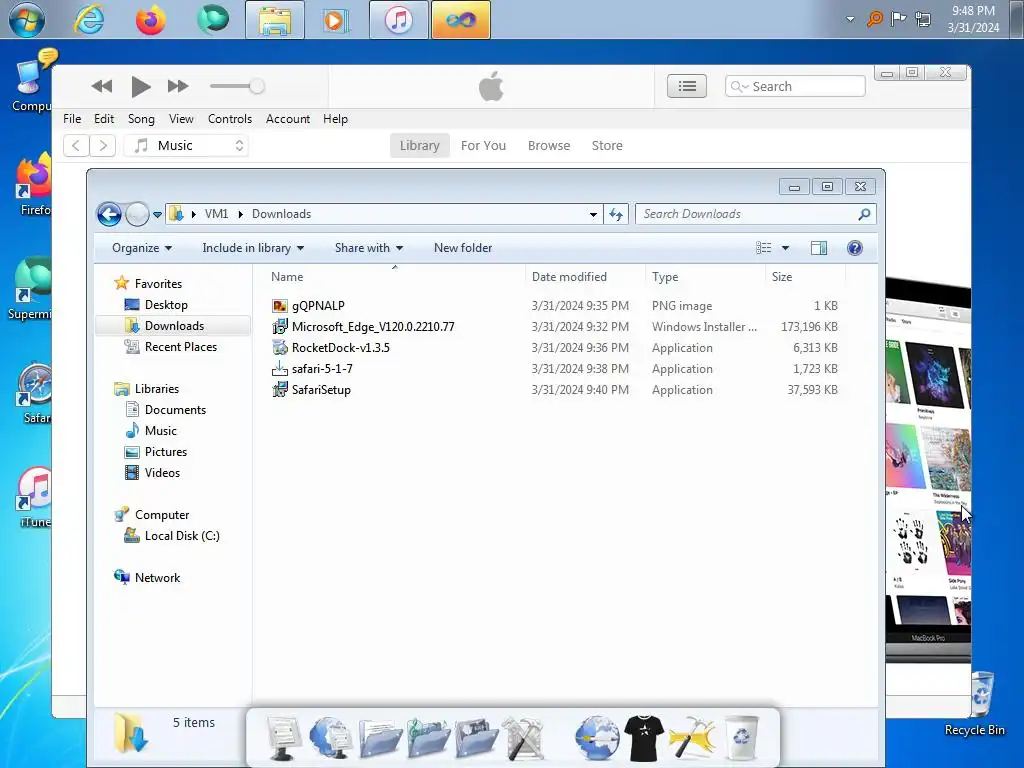Open the Share with dropdown
1024x768 pixels.
coord(369,248)
